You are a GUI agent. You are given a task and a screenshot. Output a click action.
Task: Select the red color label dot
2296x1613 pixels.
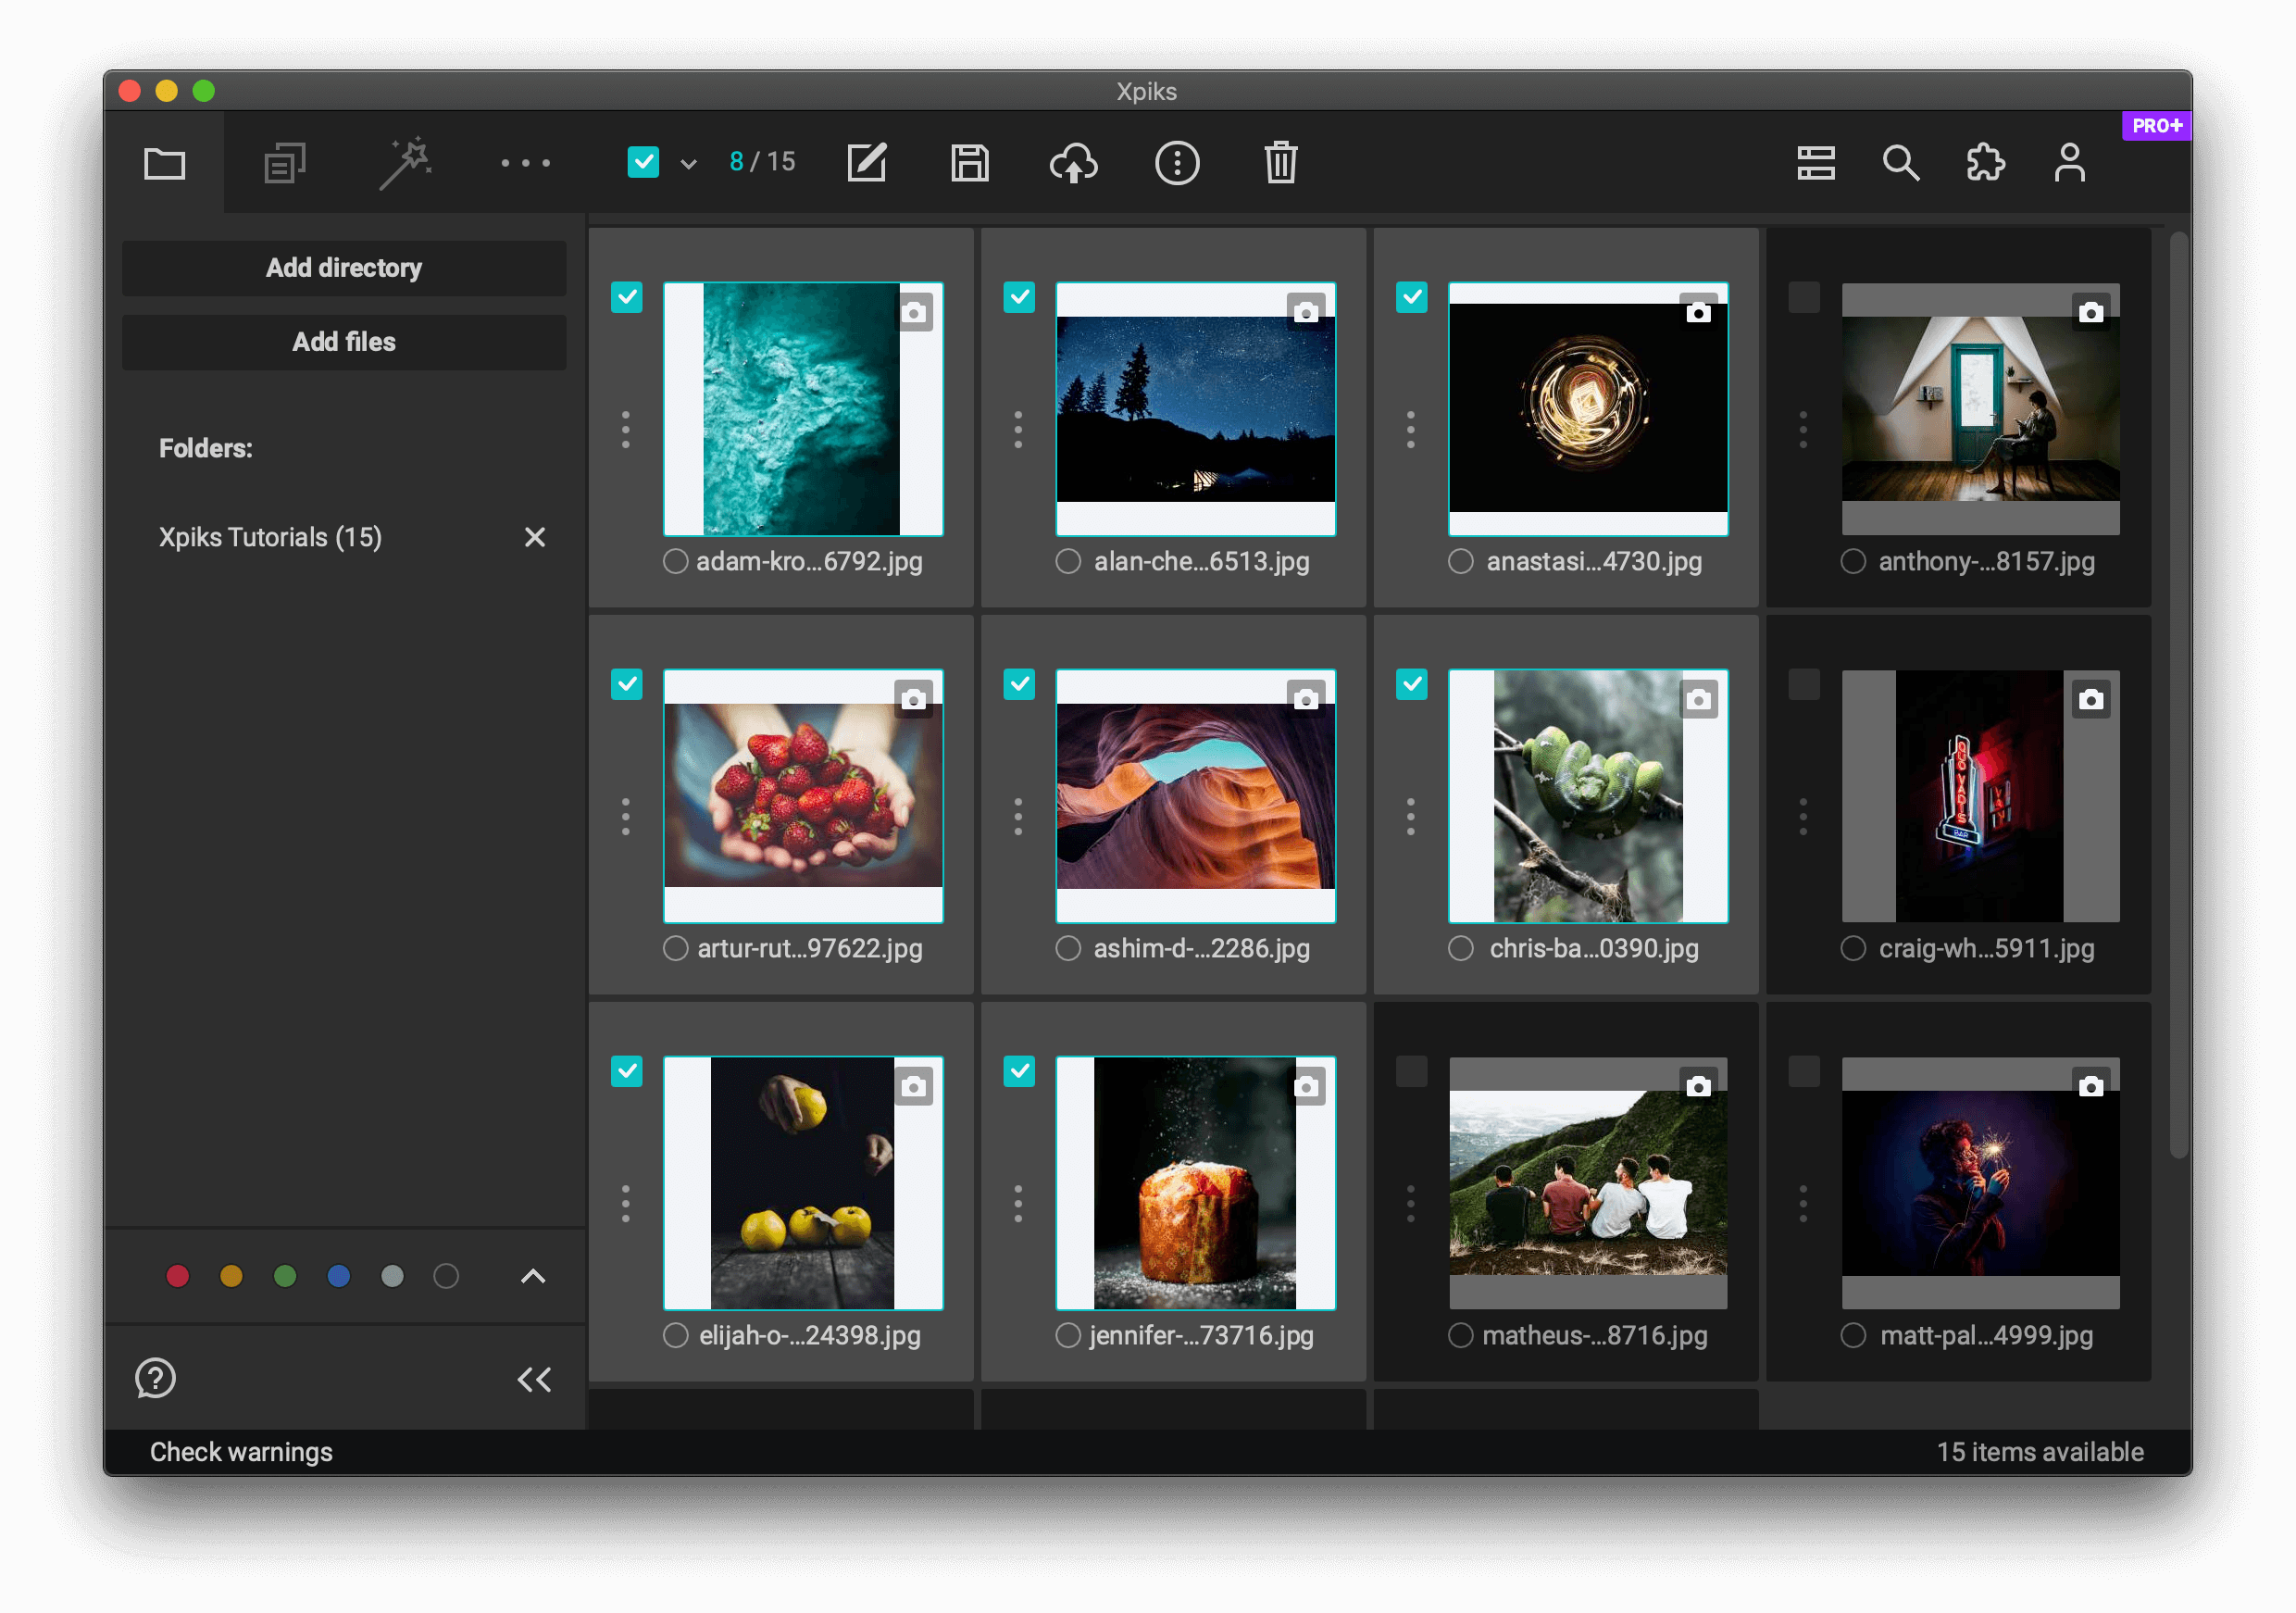(178, 1276)
